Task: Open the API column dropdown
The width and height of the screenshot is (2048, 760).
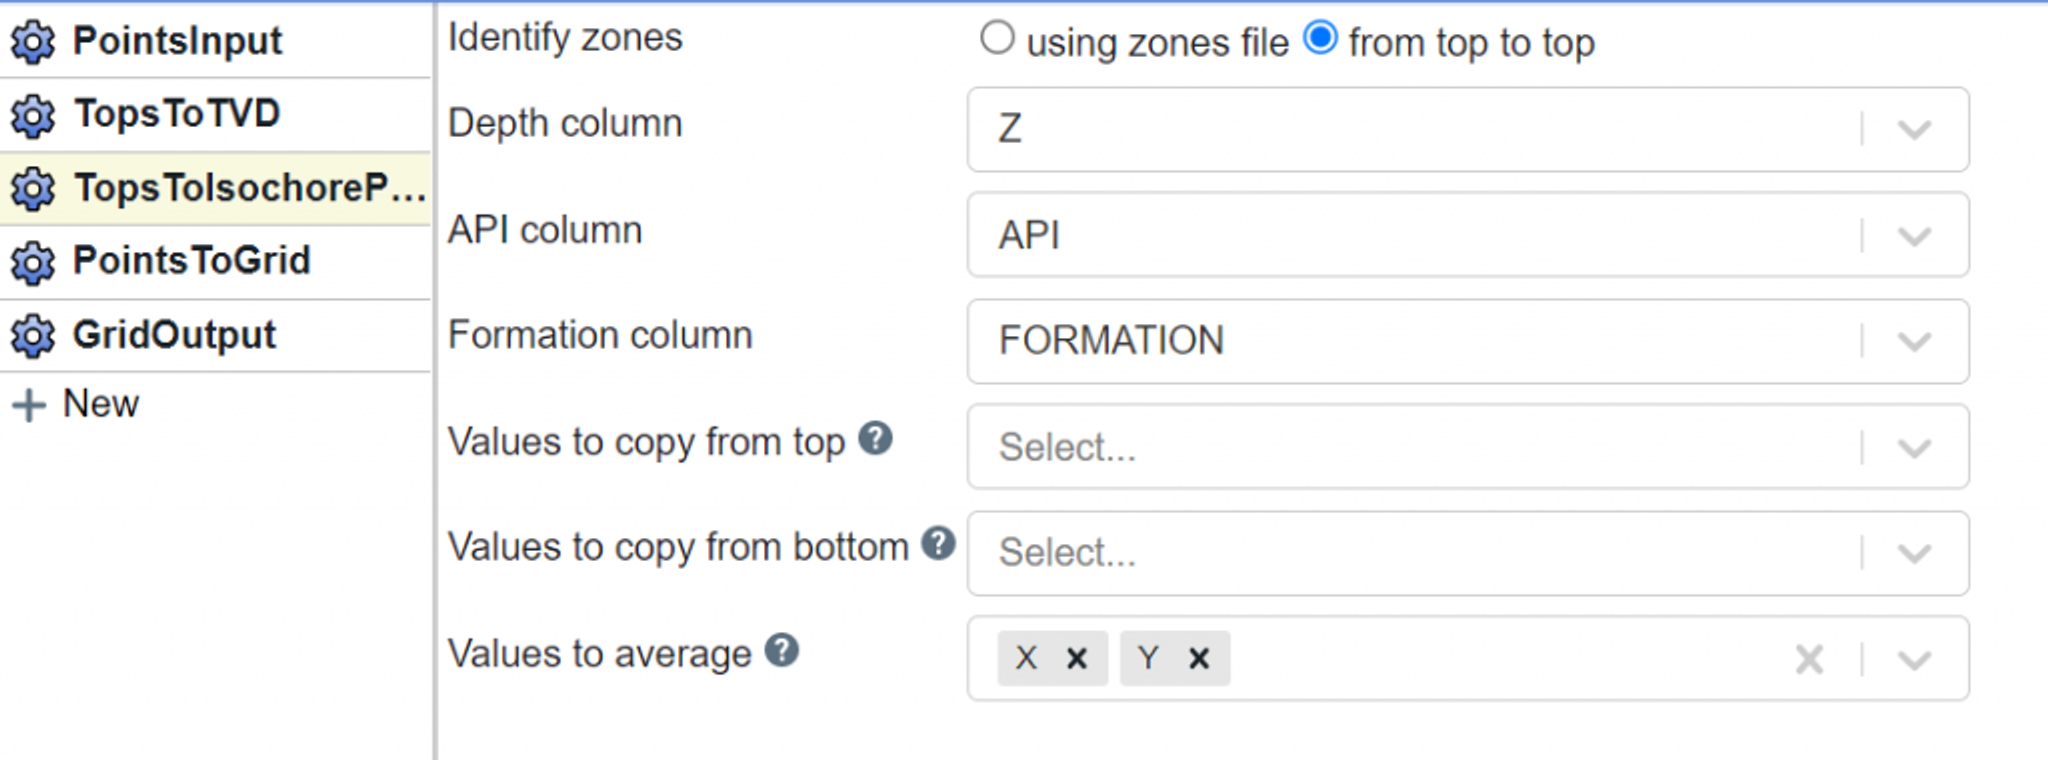Action: 1914,236
